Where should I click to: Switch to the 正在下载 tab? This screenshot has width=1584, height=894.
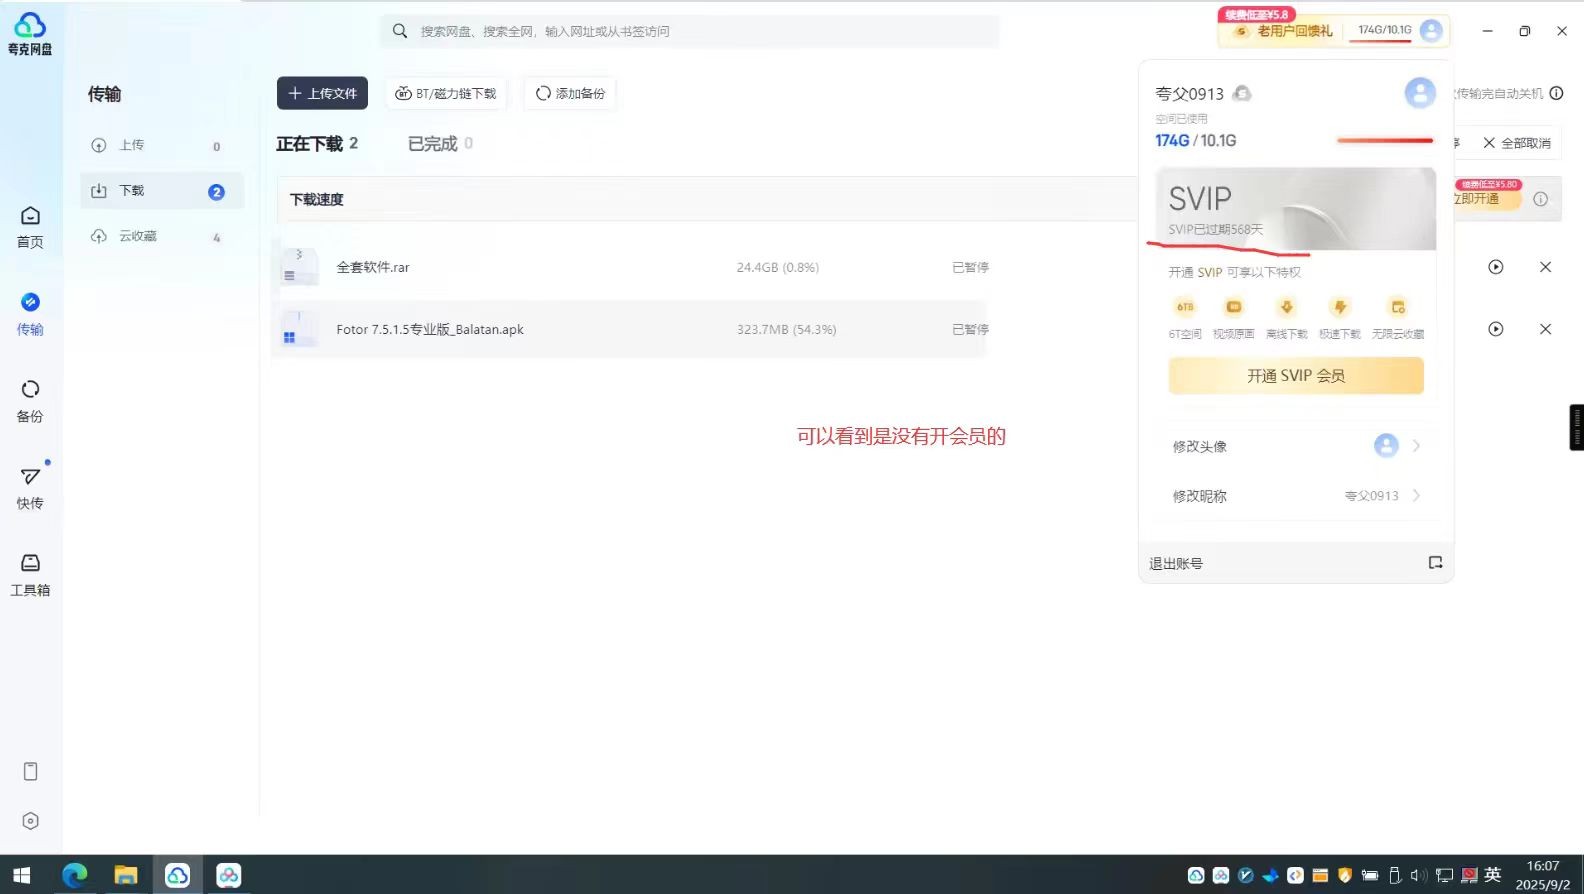pos(317,144)
